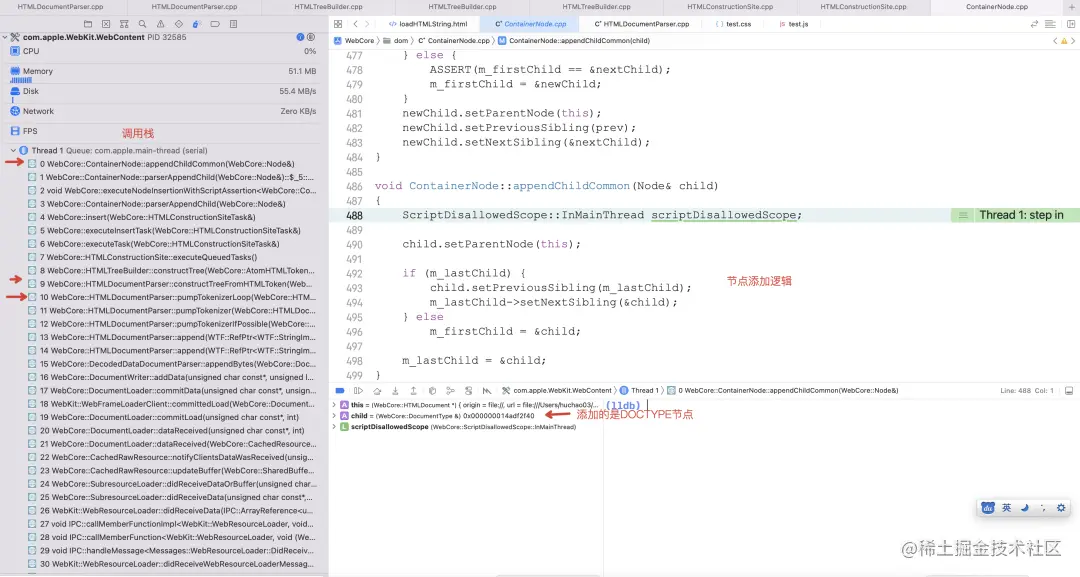Switch to loadHTMLString.html editor tab

[x=428, y=24]
